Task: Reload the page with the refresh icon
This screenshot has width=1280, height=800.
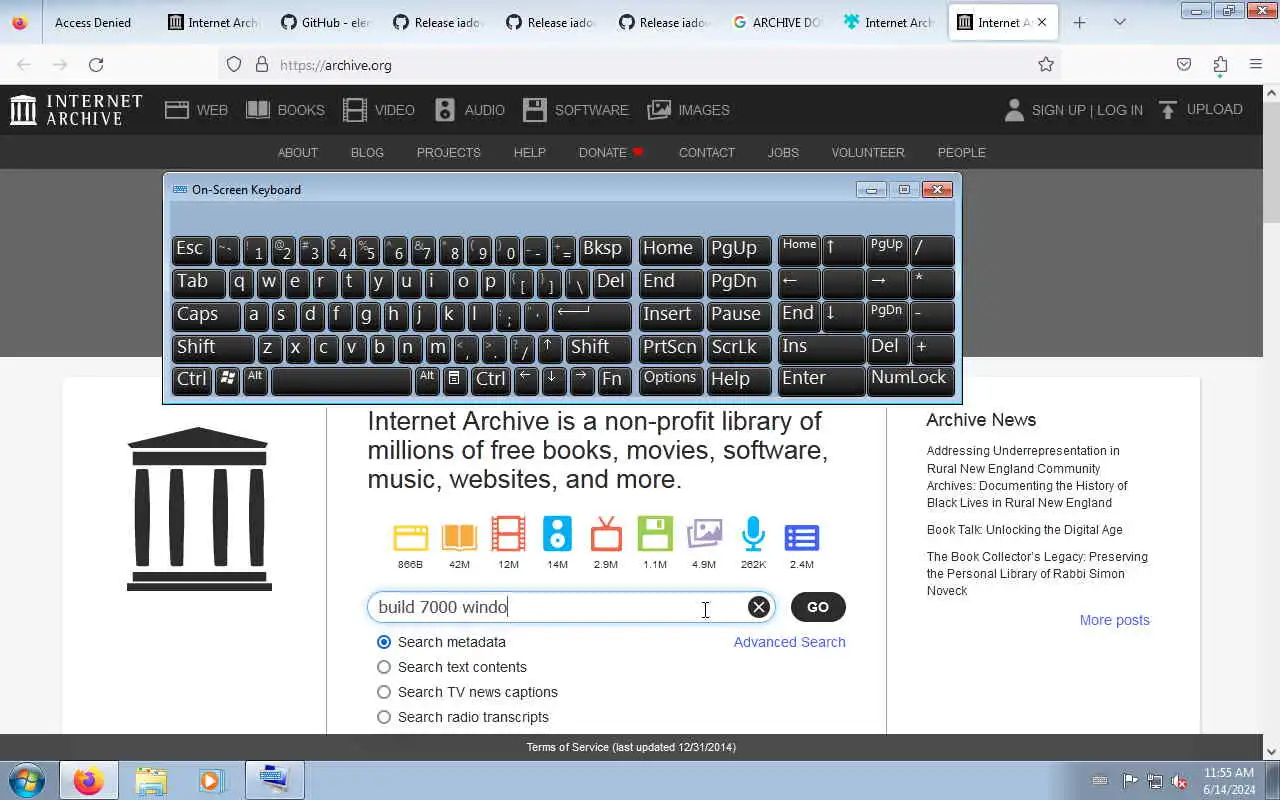Action: tap(96, 65)
